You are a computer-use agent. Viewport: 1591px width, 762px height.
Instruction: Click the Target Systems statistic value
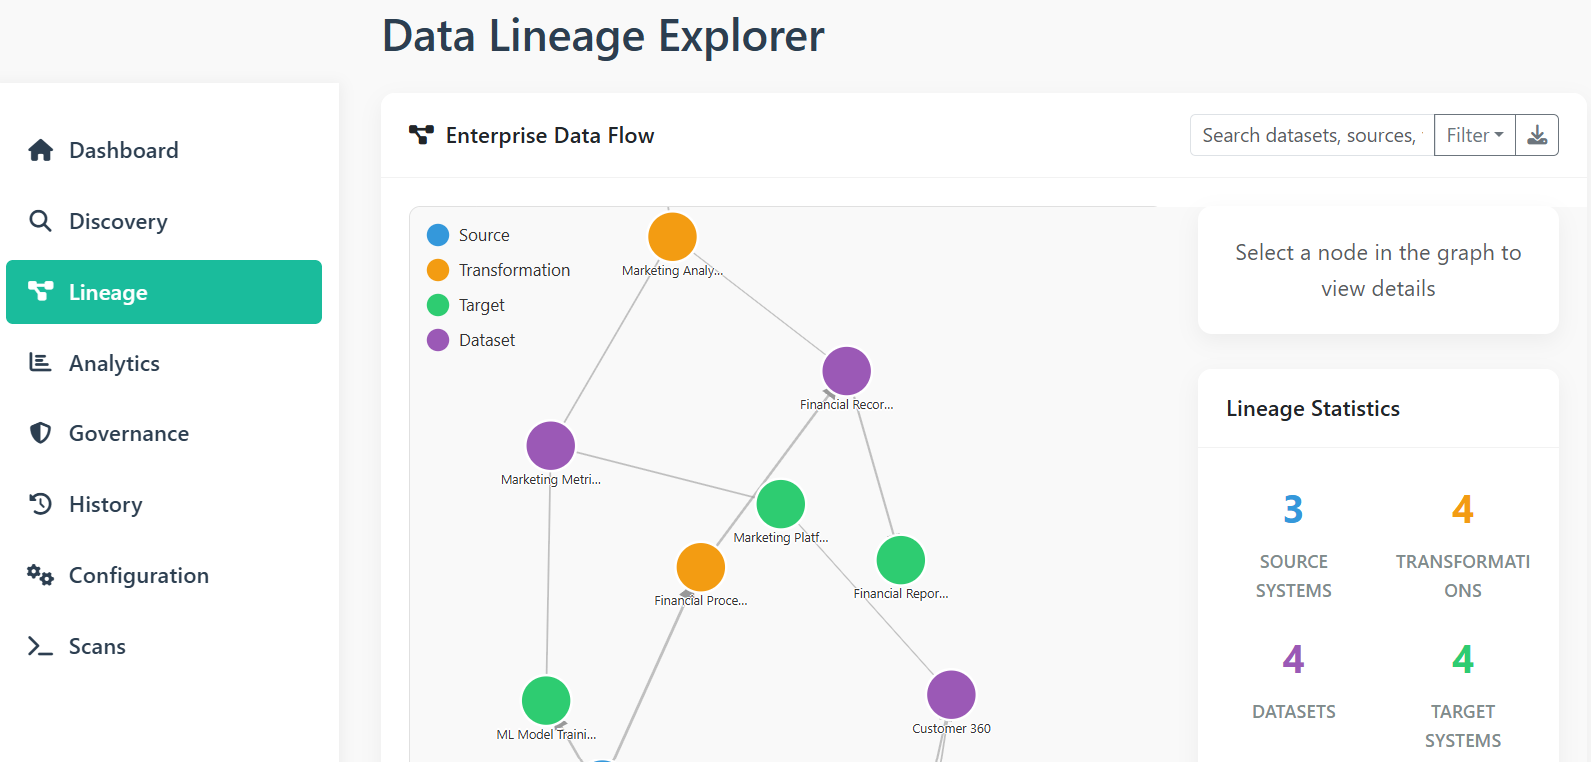(x=1463, y=660)
